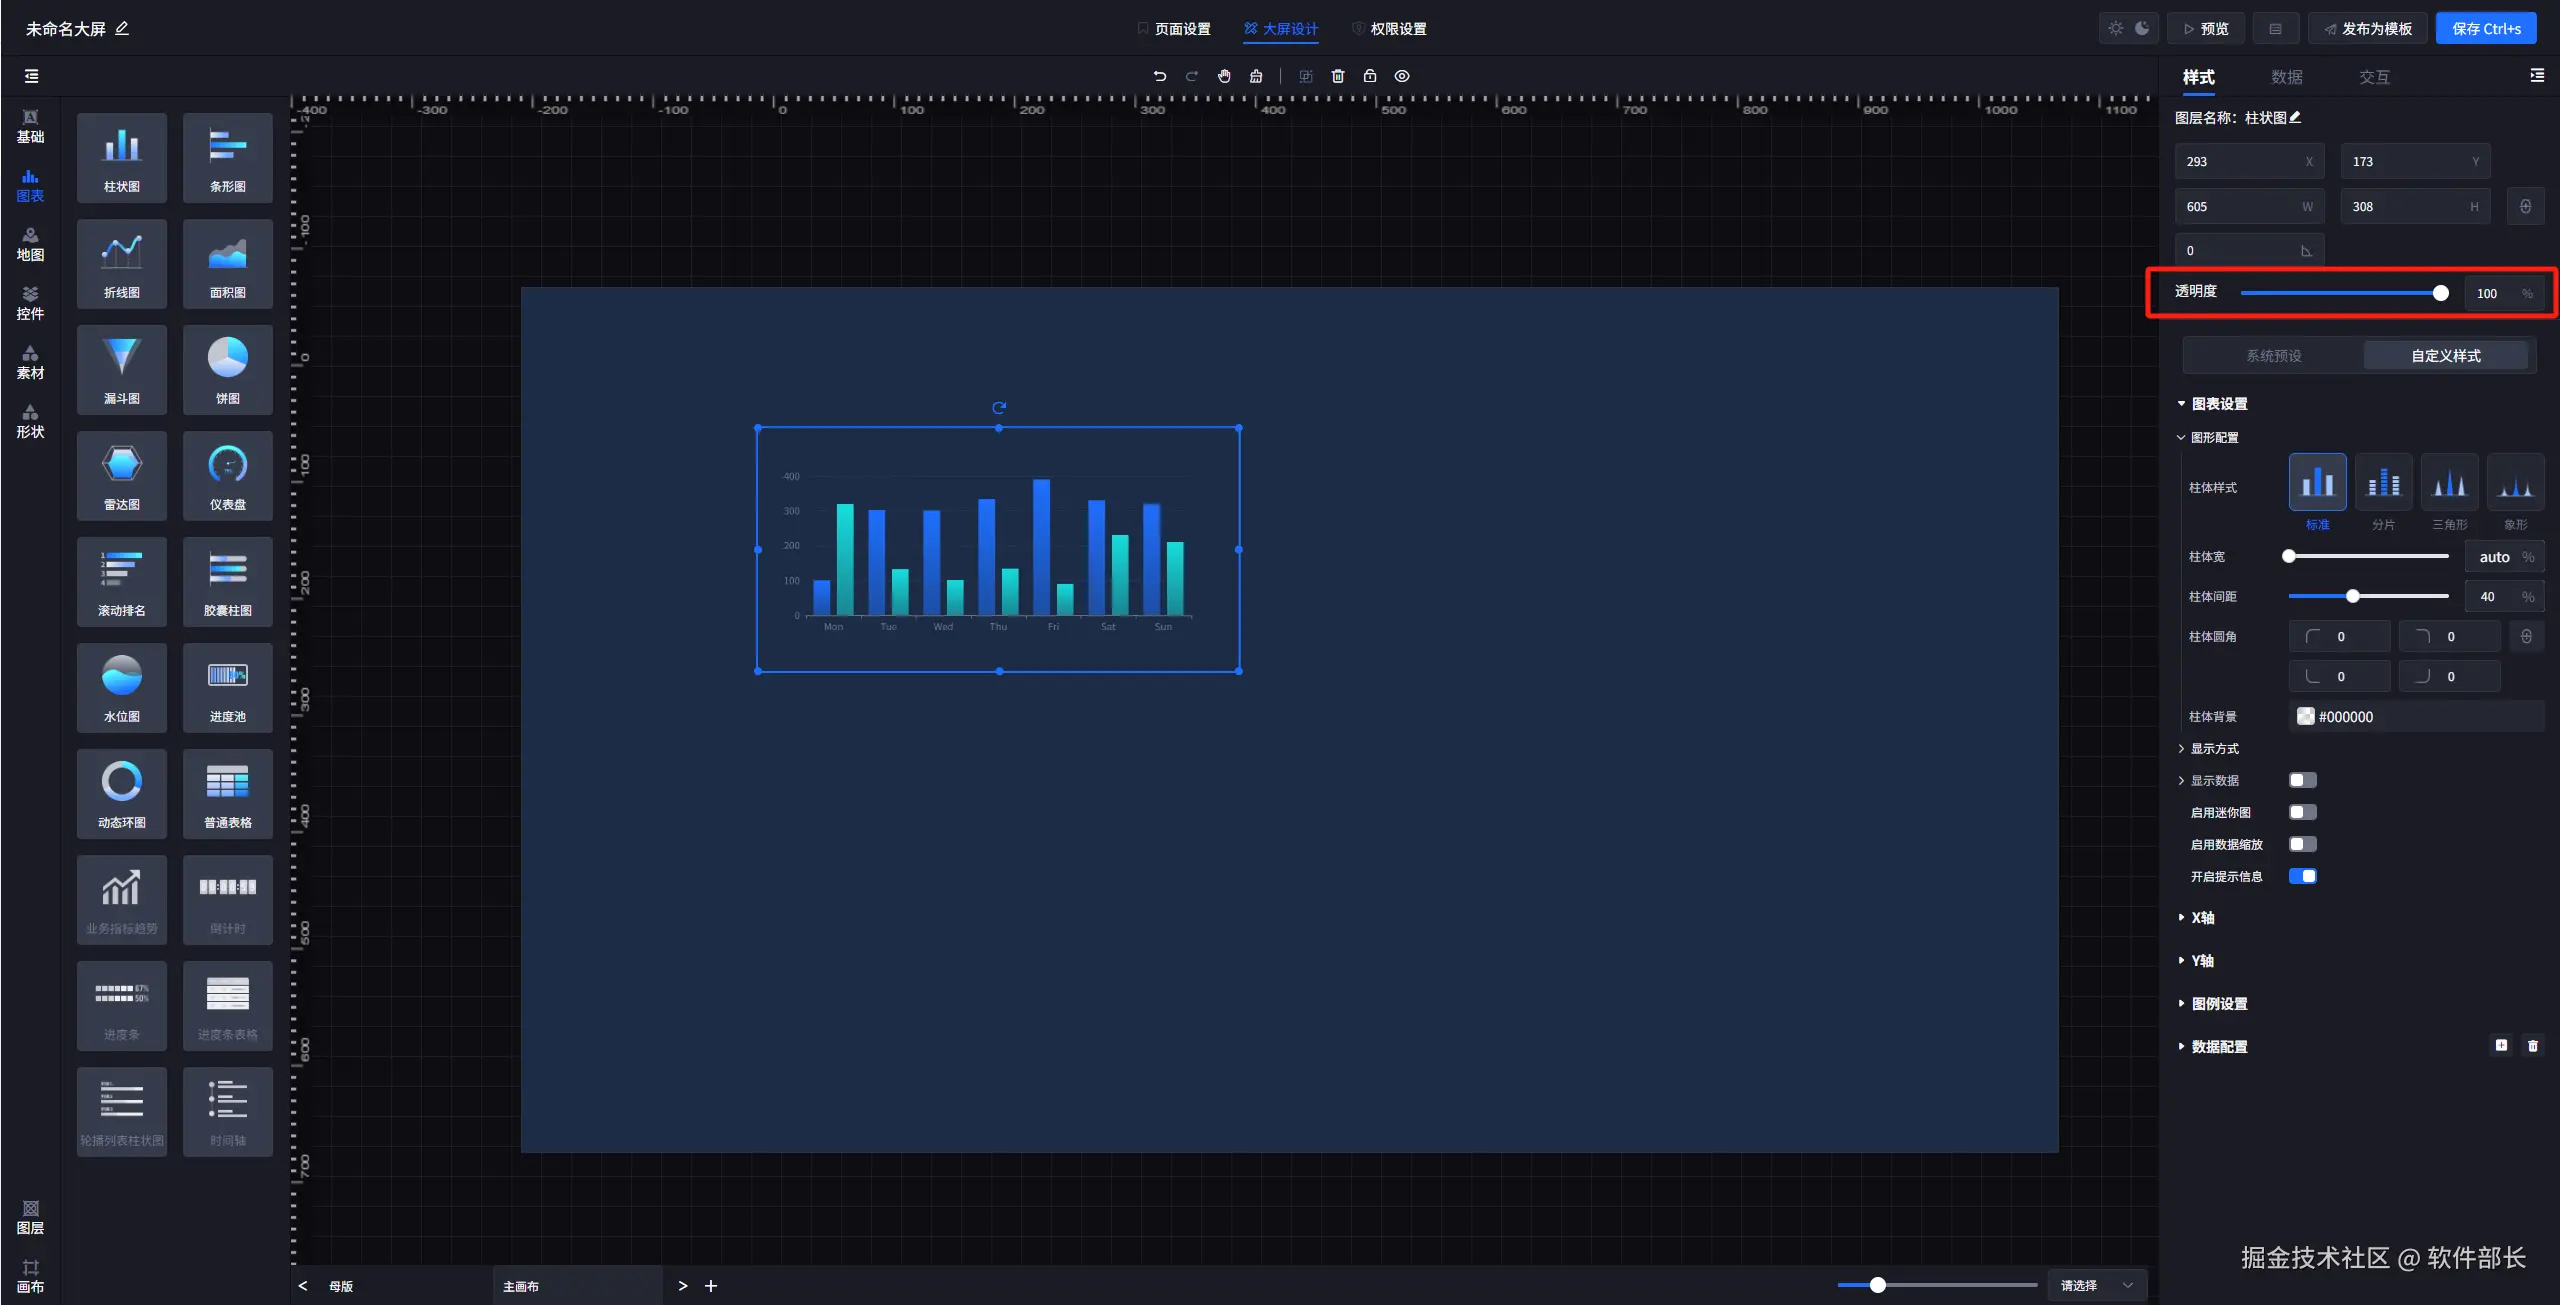This screenshot has width=2560, height=1305.
Task: Open the 页面设置 tab
Action: coord(1174,29)
